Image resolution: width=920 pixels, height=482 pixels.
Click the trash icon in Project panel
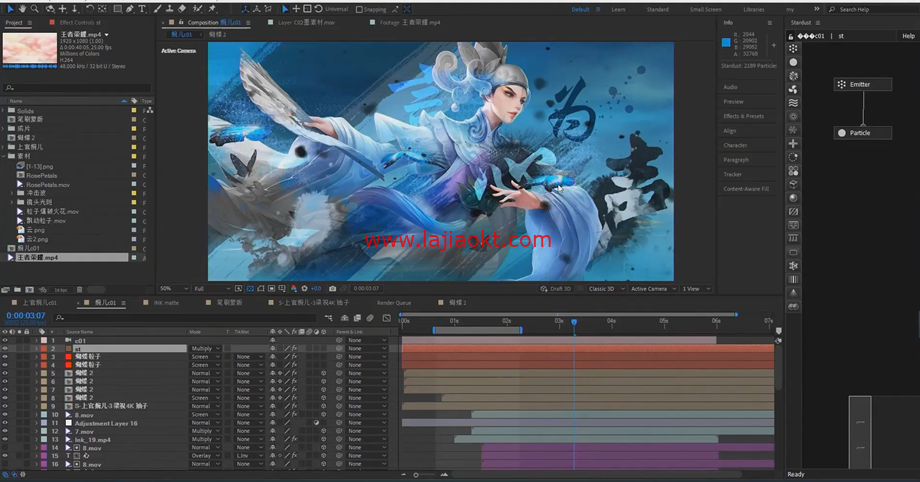[80, 289]
